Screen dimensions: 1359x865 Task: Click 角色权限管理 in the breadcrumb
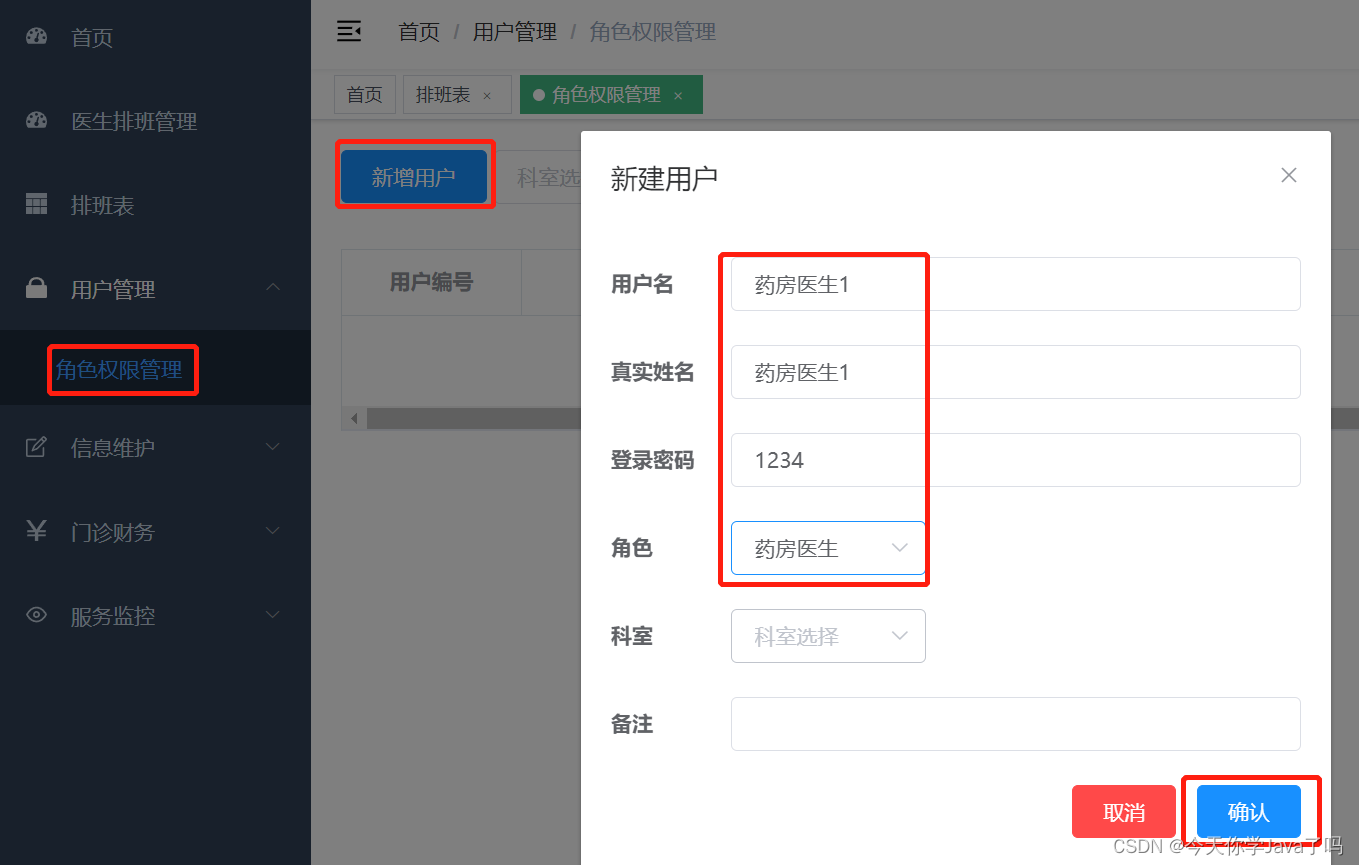(x=653, y=32)
